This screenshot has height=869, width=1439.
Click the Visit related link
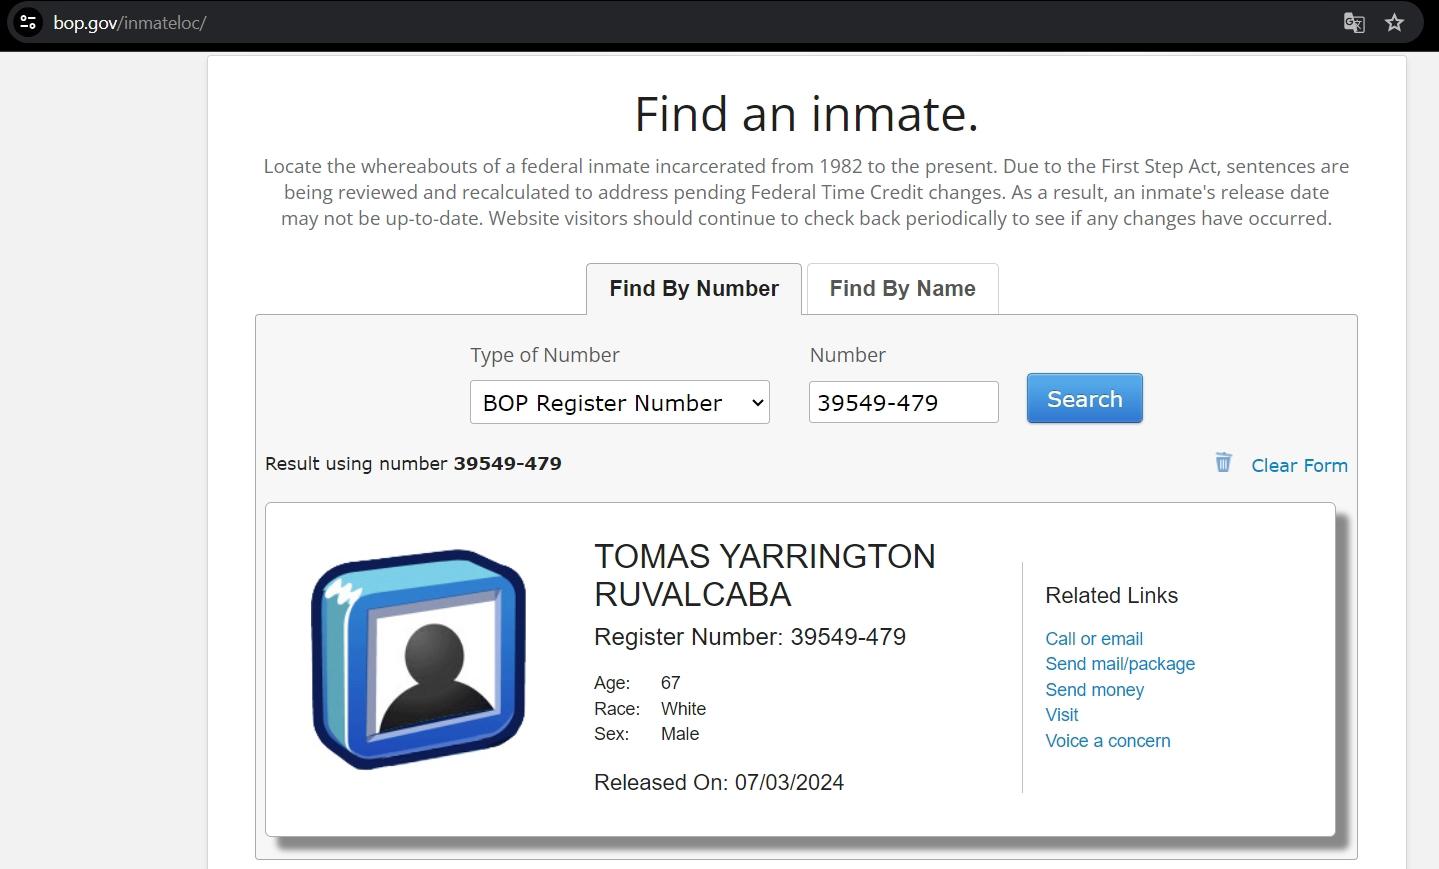(1061, 715)
